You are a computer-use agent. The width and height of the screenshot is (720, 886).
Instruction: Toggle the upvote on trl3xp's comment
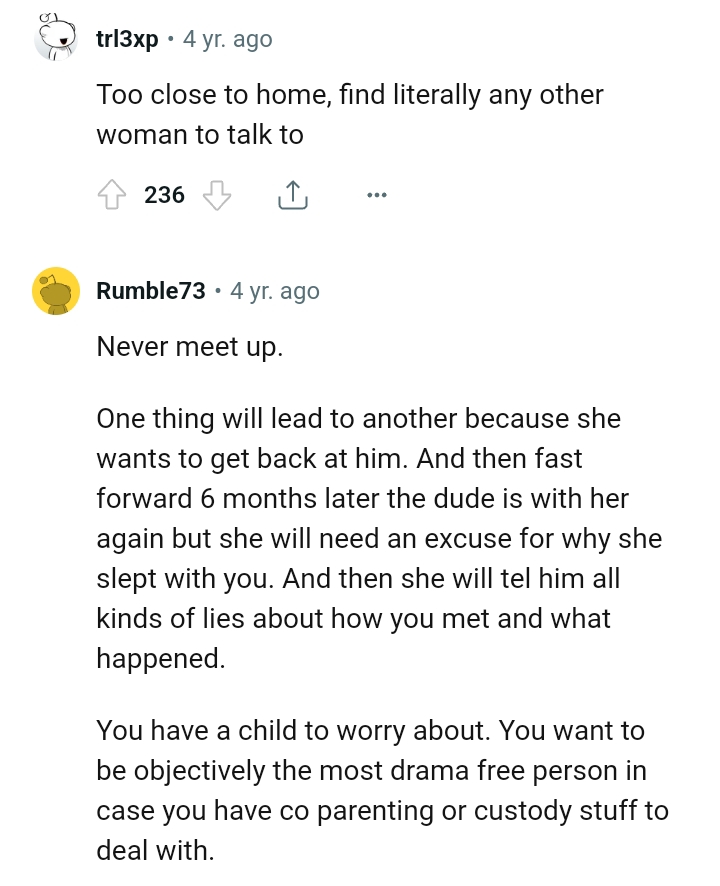point(113,195)
